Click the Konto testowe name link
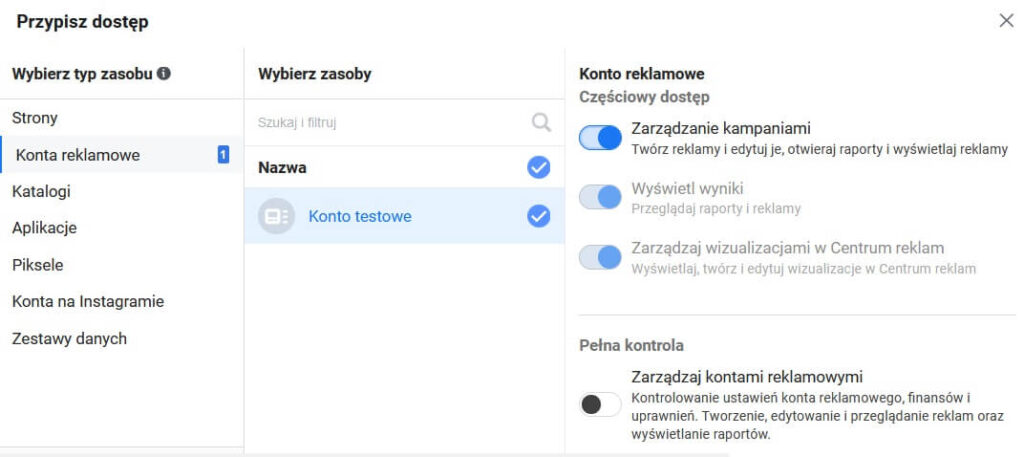 pyautogui.click(x=360, y=216)
